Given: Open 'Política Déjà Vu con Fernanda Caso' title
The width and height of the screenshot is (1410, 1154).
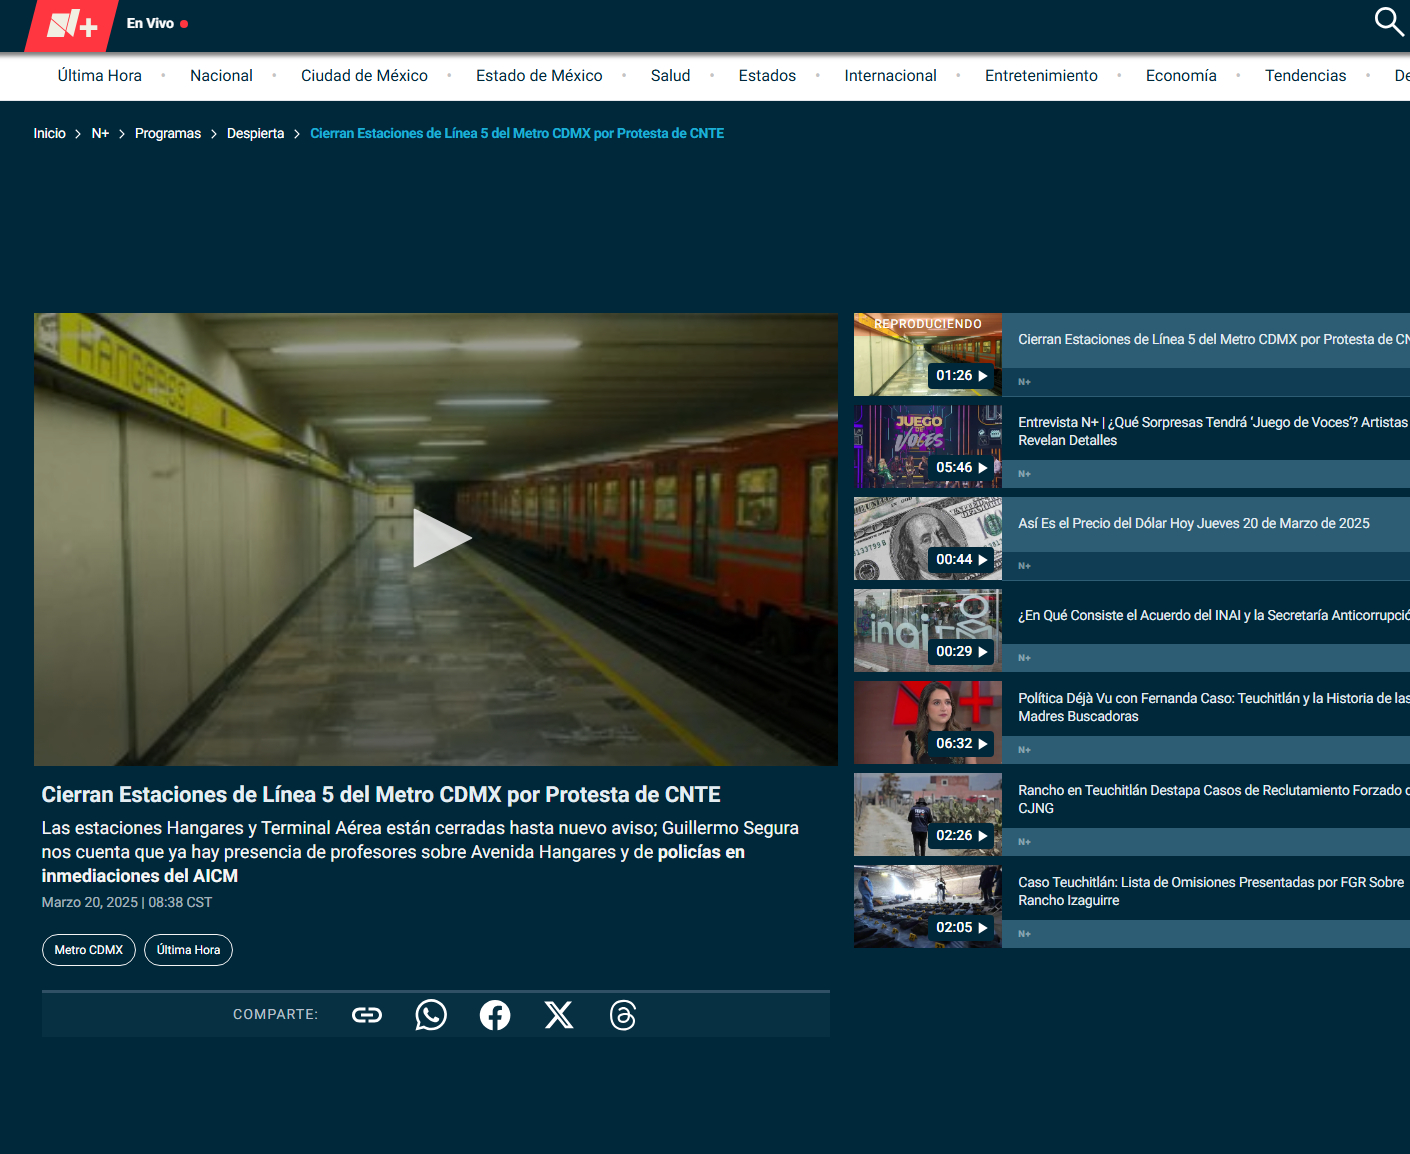Looking at the screenshot, I should point(1213,708).
